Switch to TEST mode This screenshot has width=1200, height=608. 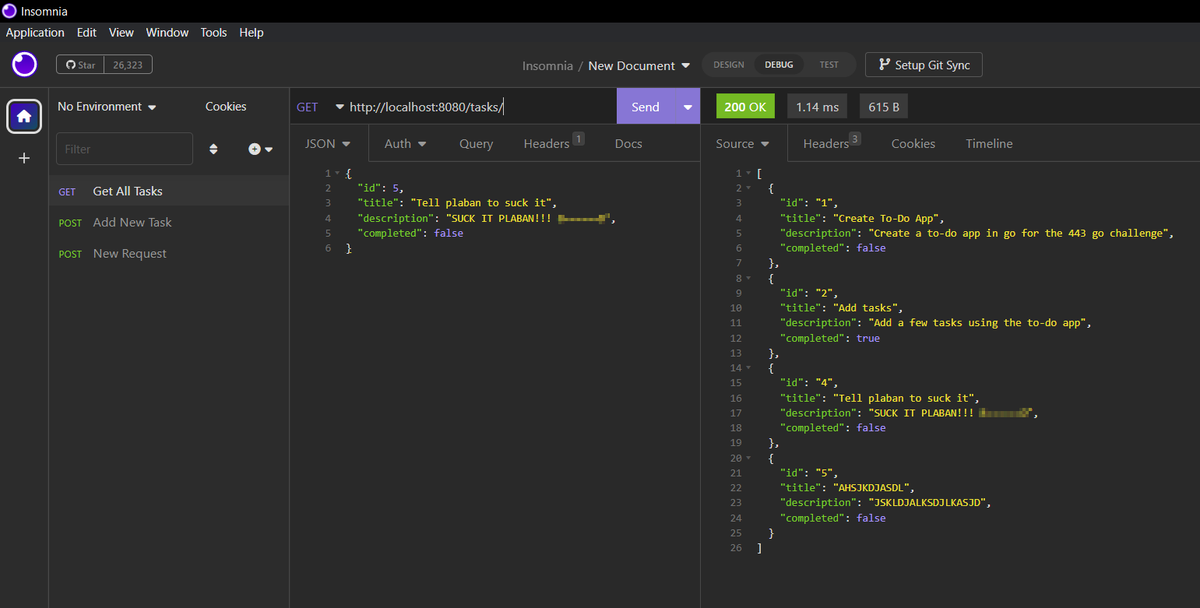pos(829,65)
